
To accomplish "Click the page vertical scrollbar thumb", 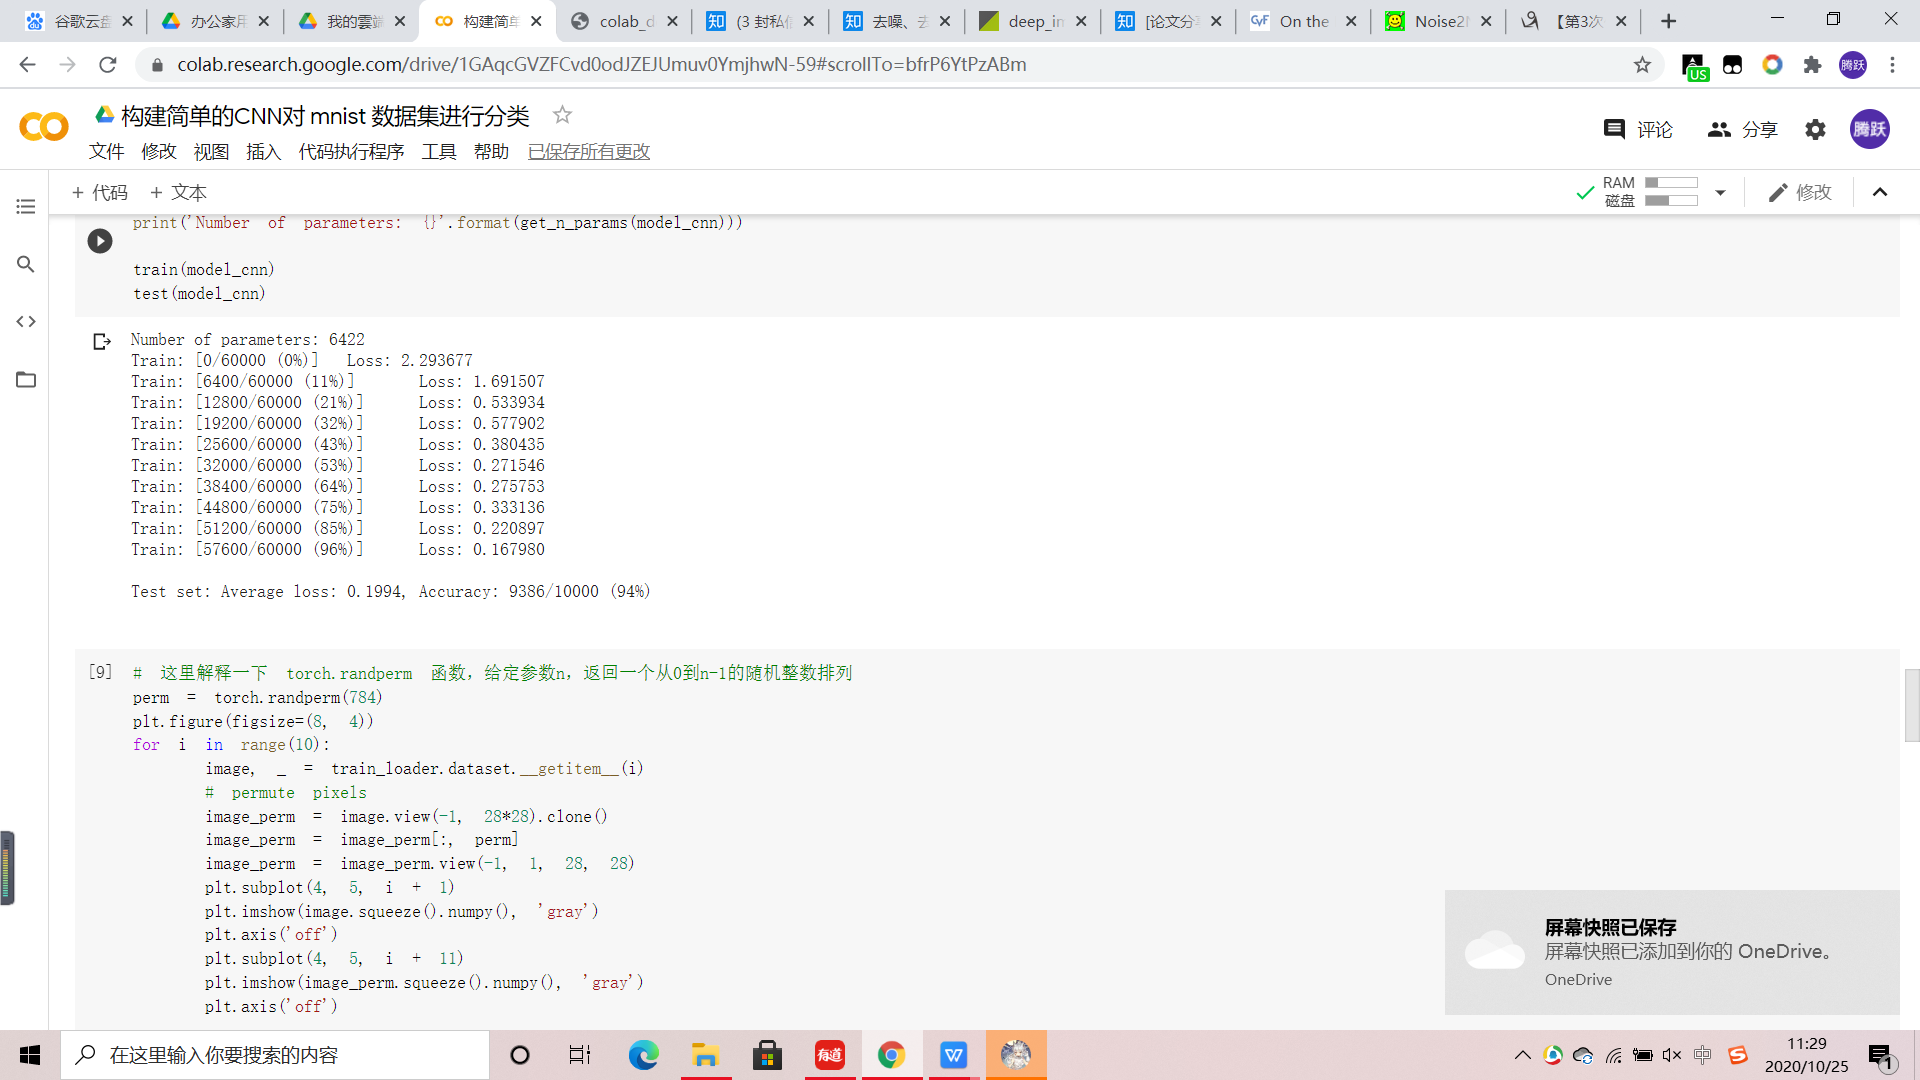I will click(x=1911, y=705).
